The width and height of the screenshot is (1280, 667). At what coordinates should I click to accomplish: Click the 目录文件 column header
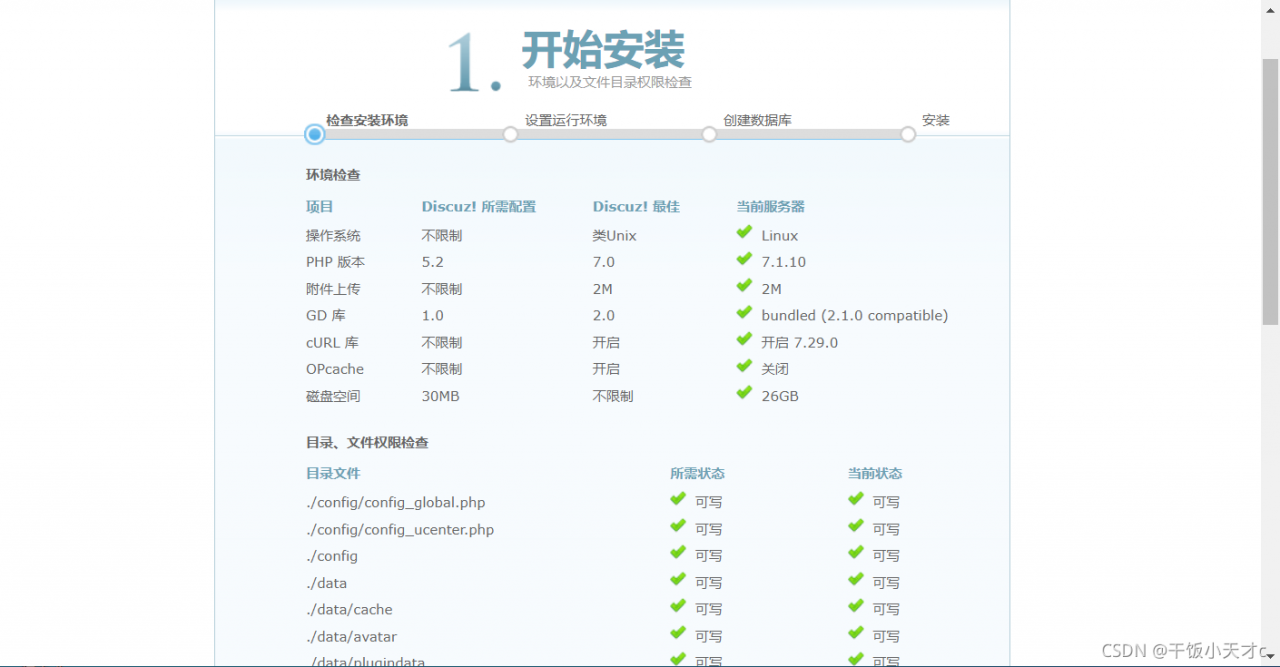click(x=333, y=474)
